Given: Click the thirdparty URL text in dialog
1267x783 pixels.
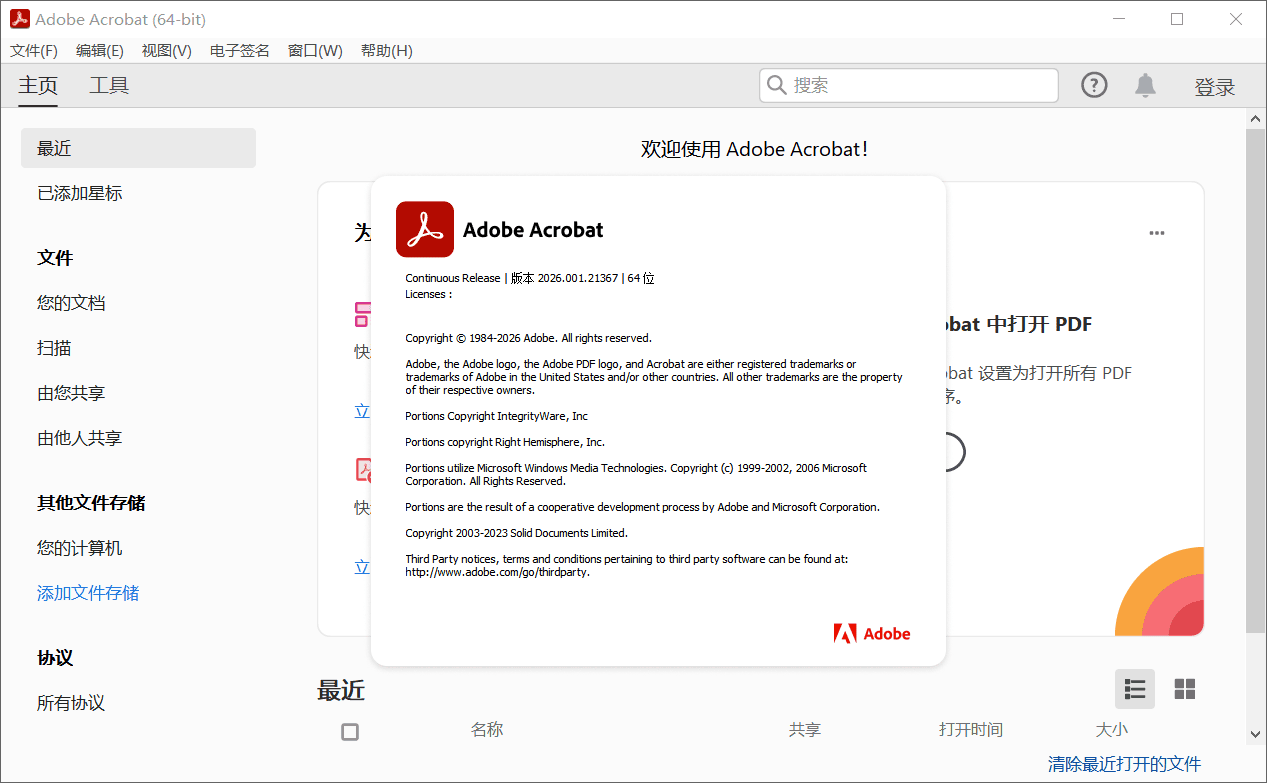Looking at the screenshot, I should click(x=497, y=572).
